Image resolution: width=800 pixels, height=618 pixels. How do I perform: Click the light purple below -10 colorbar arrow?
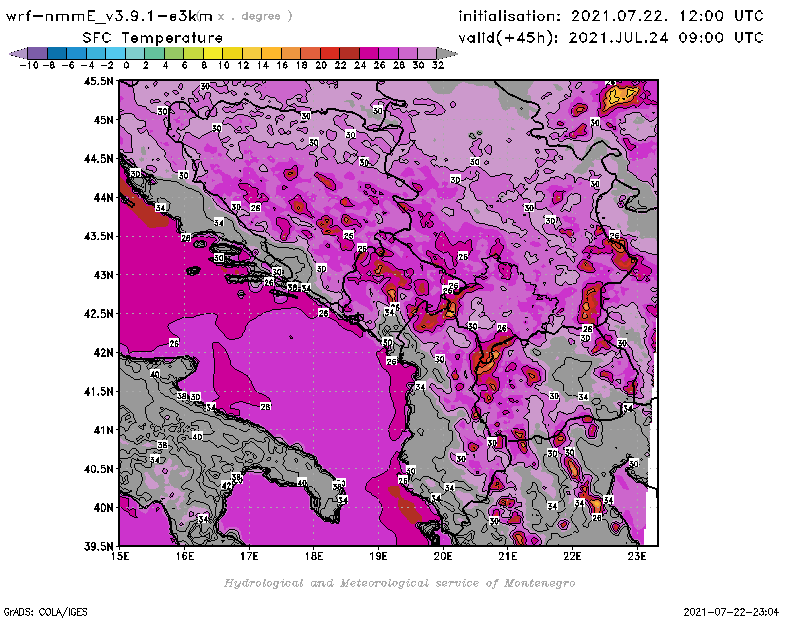18,53
